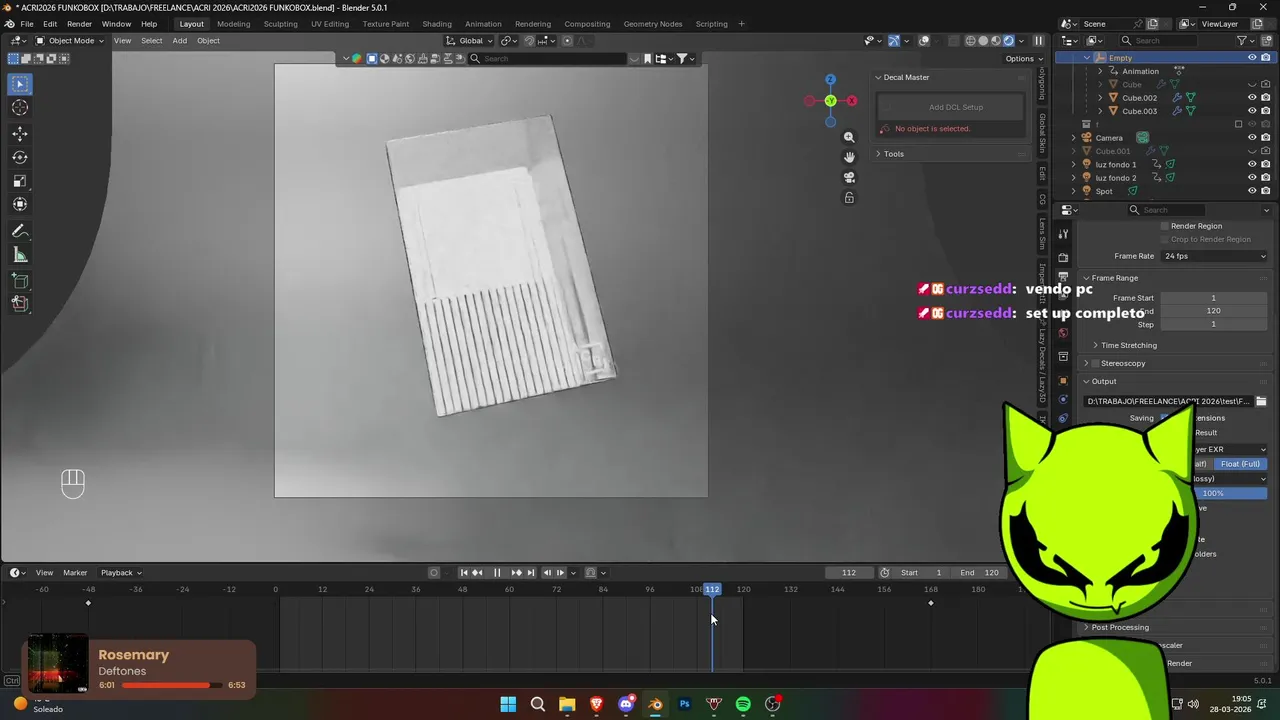Select the Annotate tool

(x=20, y=232)
